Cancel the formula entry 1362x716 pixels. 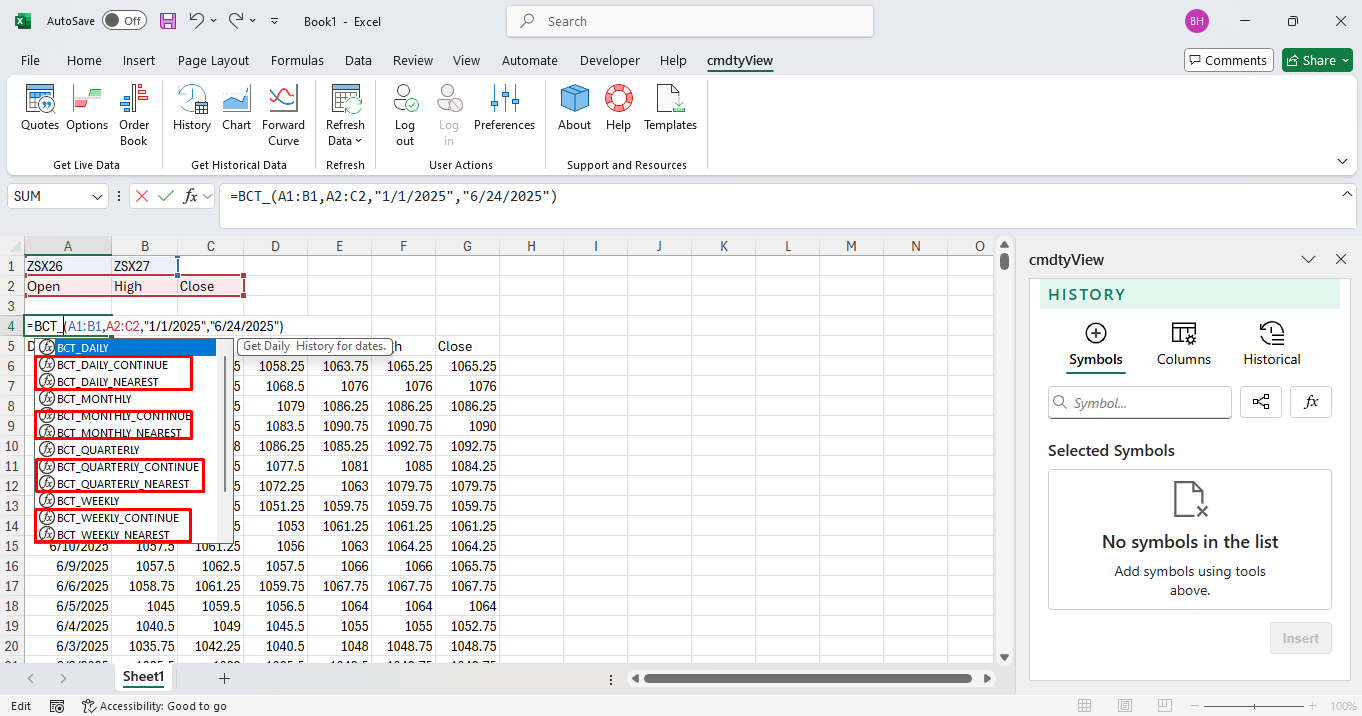pos(142,196)
